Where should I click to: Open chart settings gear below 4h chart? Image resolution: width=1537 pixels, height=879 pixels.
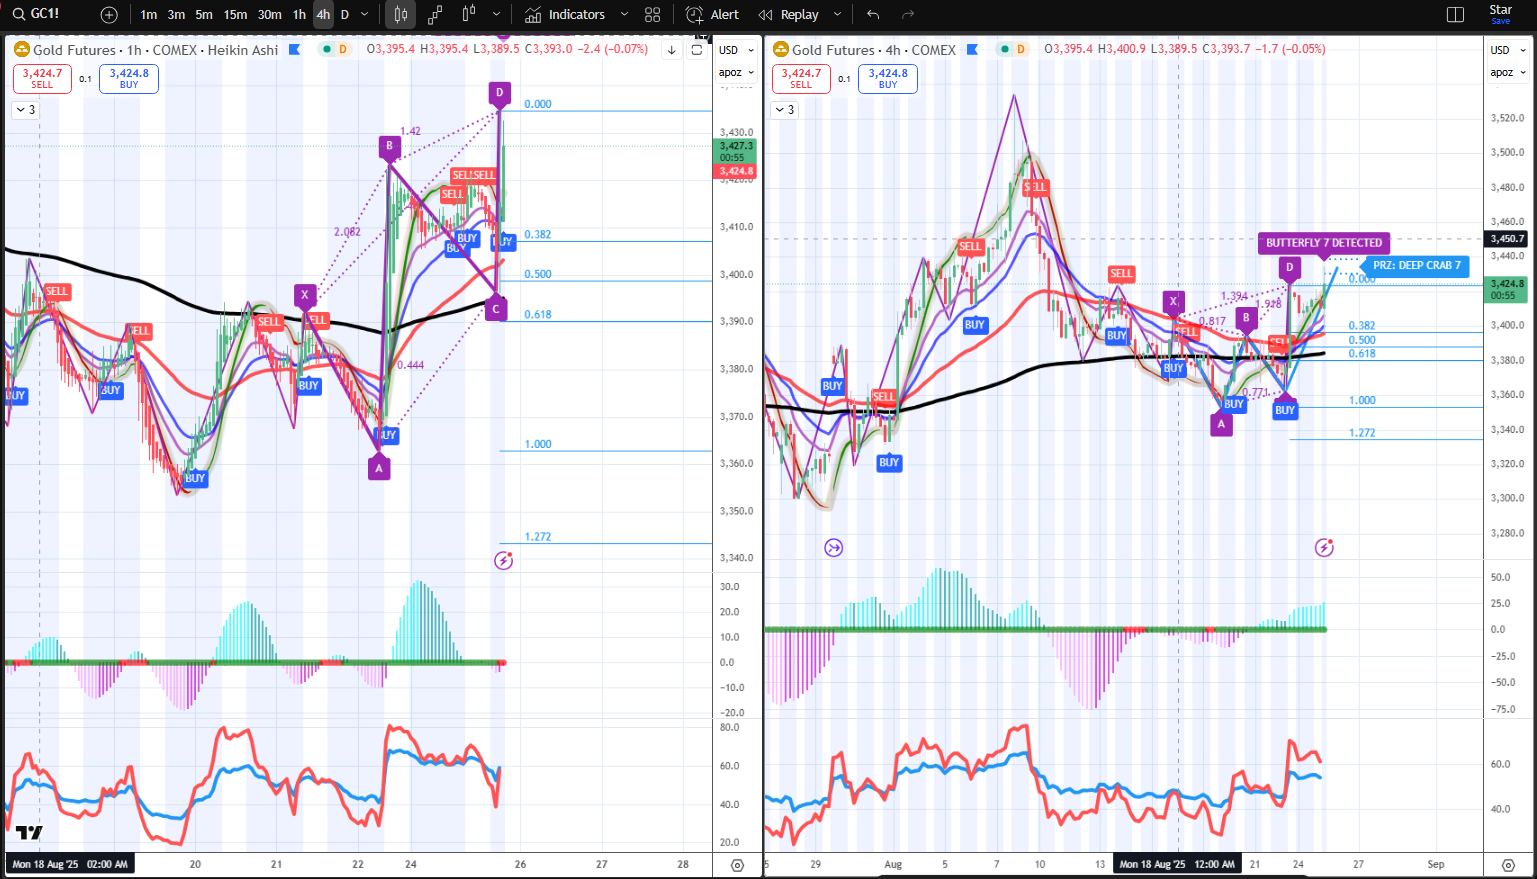[1508, 865]
